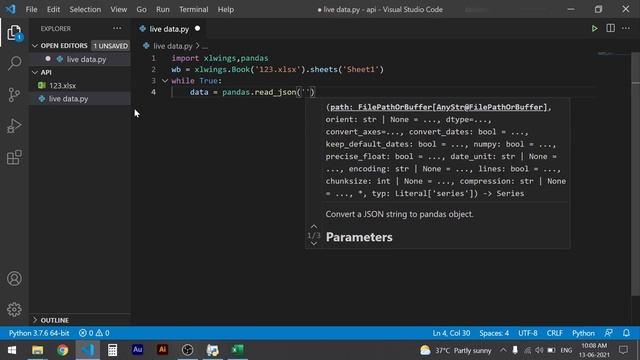Select Python 3.7.6 64-bit interpreter
Screen dimensions: 640x360
(x=39, y=333)
